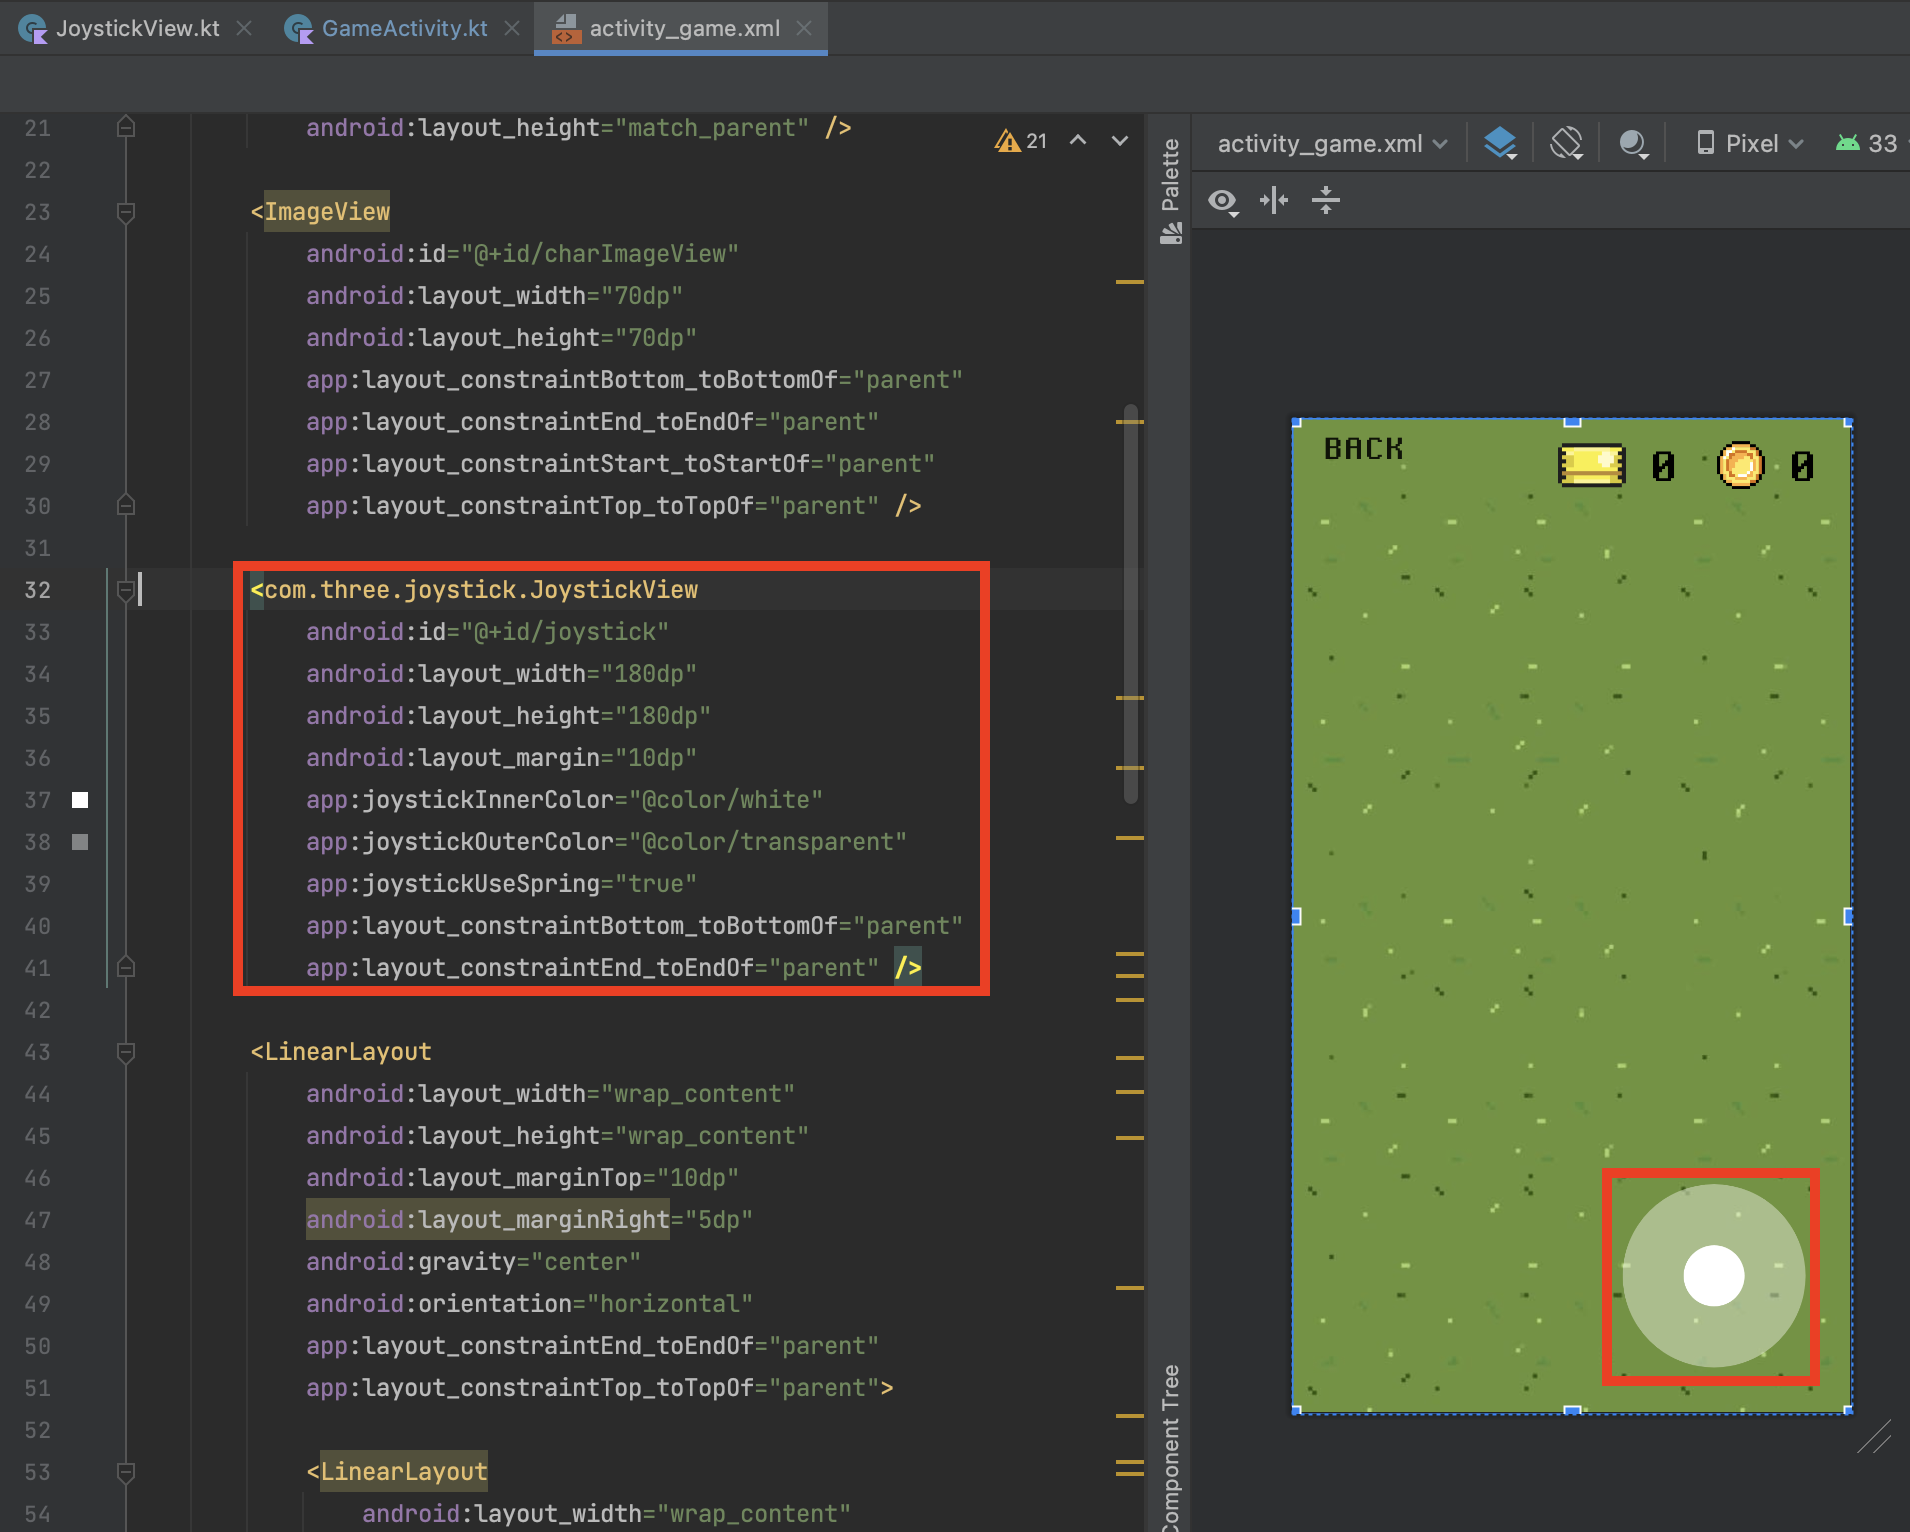Click the bottom resize handle of the preview
Screen dimensions: 1910x1532
pos(1572,1410)
